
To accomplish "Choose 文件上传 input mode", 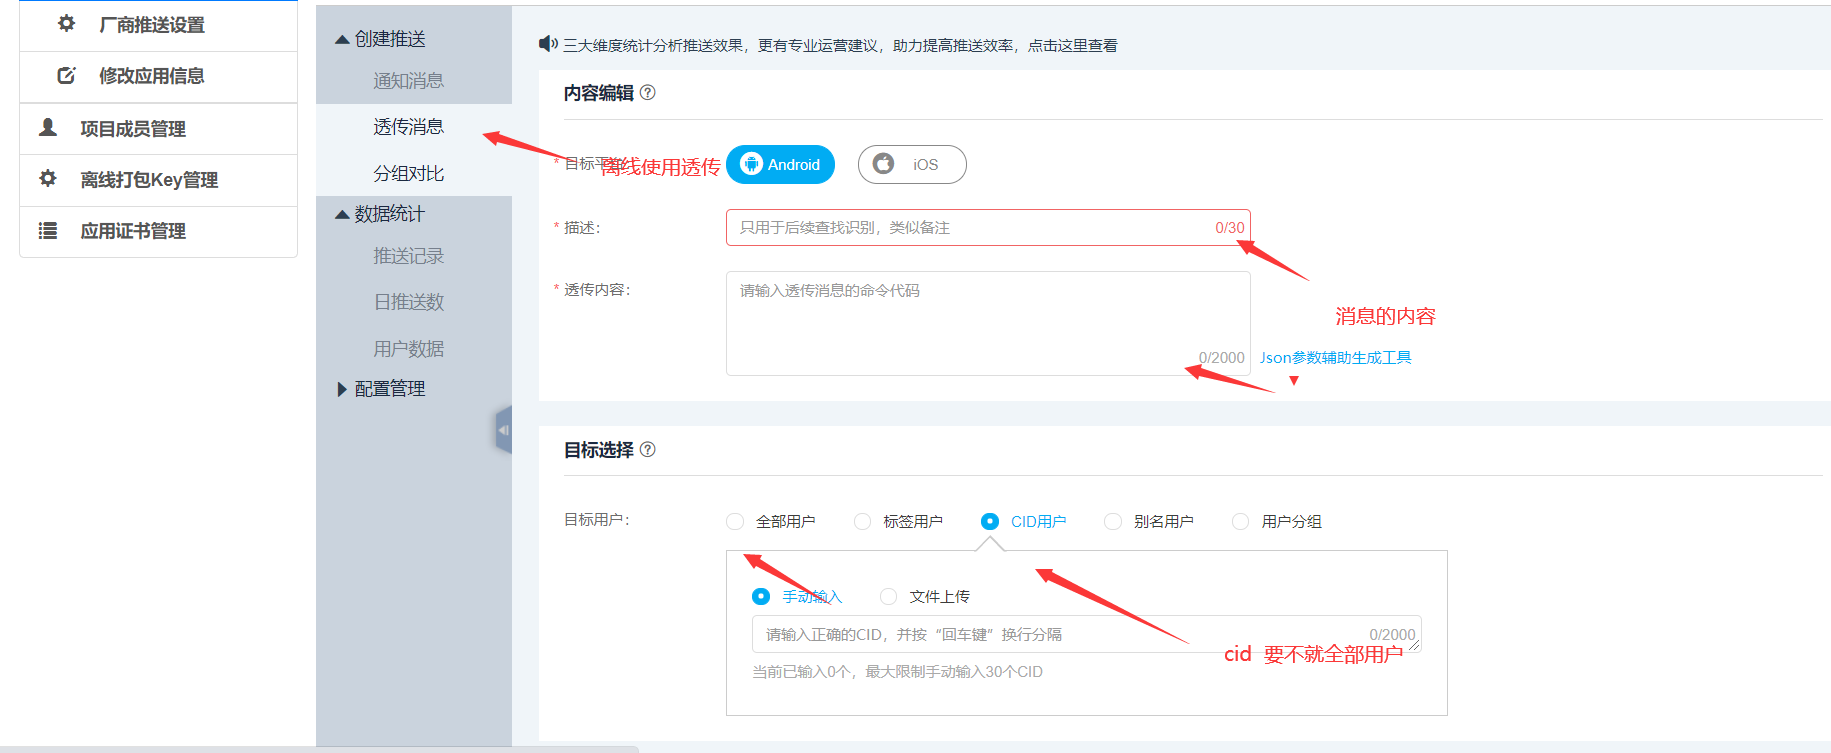I will coord(888,596).
